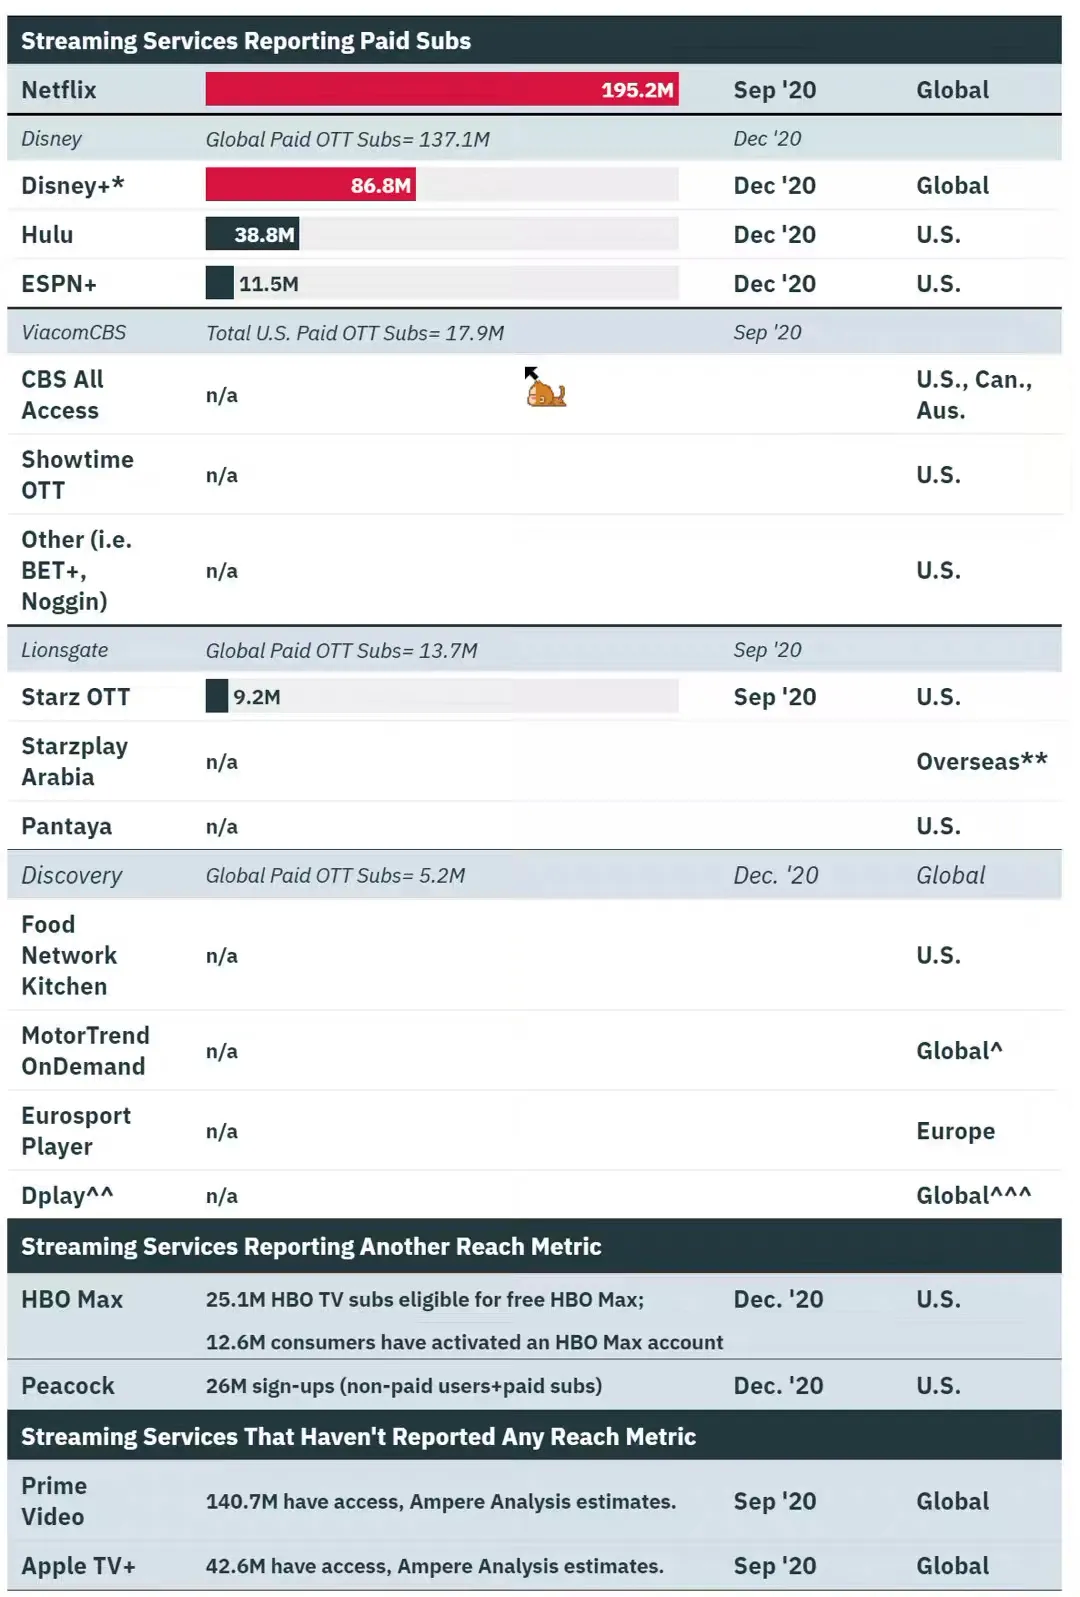Select the Apple TV+ row label
Viewport: 1080px width, 1597px height.
pyautogui.click(x=78, y=1566)
